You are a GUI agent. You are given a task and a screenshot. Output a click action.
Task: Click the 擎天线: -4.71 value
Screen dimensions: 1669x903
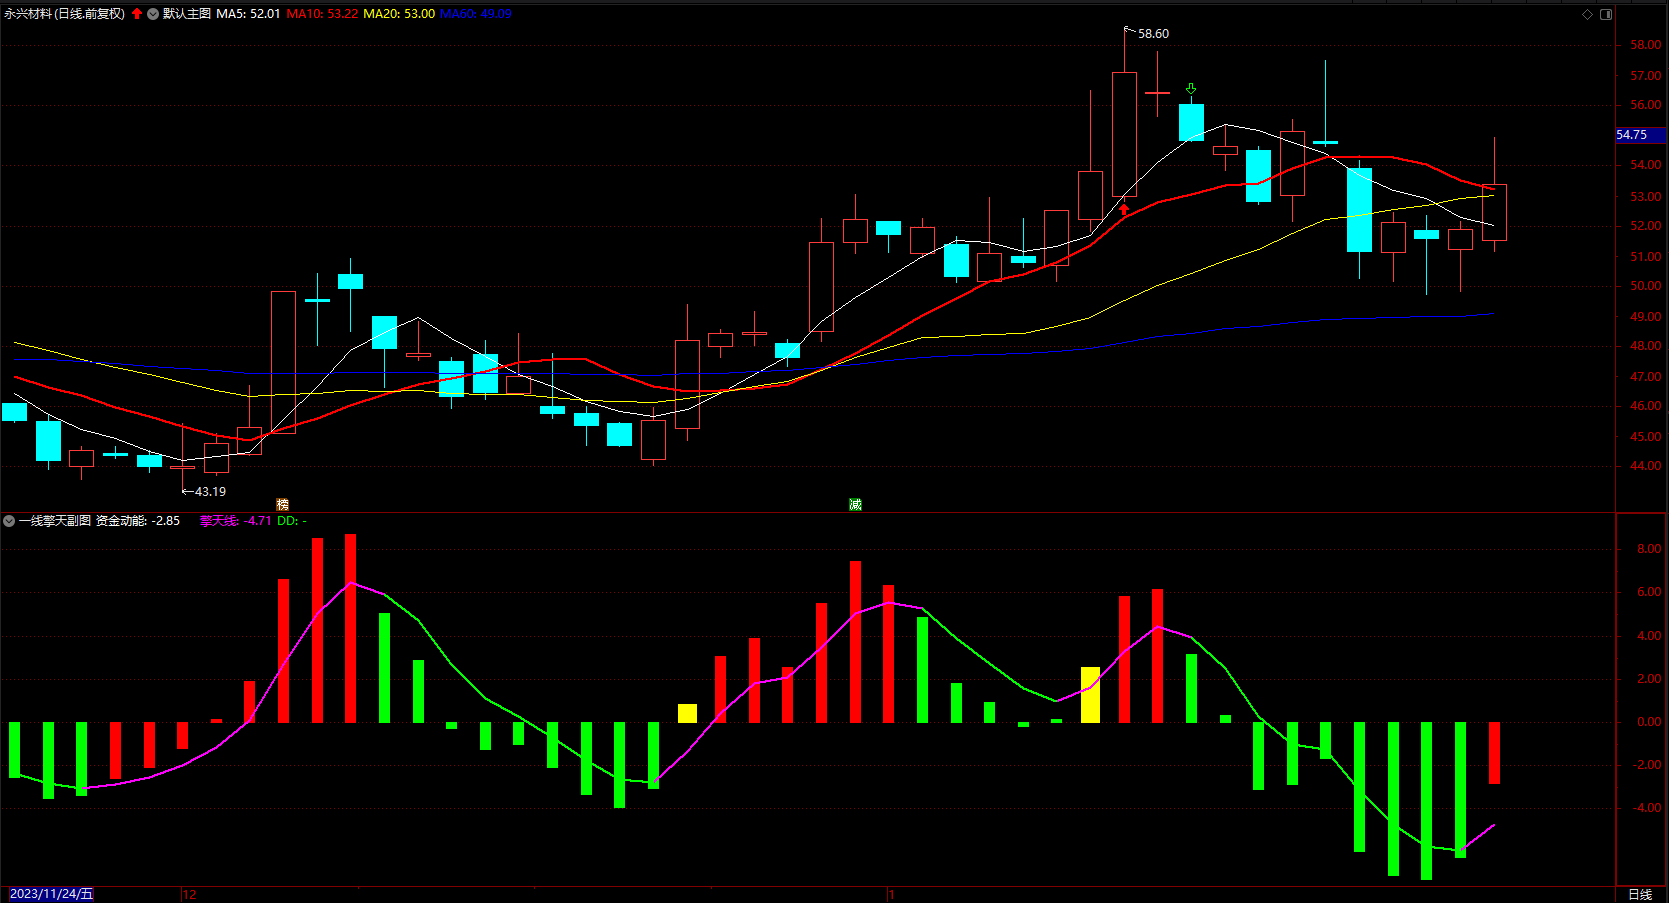pos(236,521)
